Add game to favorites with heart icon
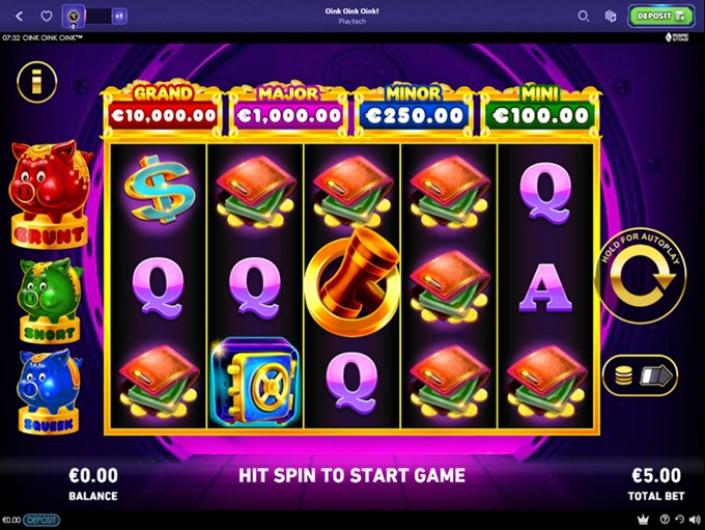 [46, 16]
